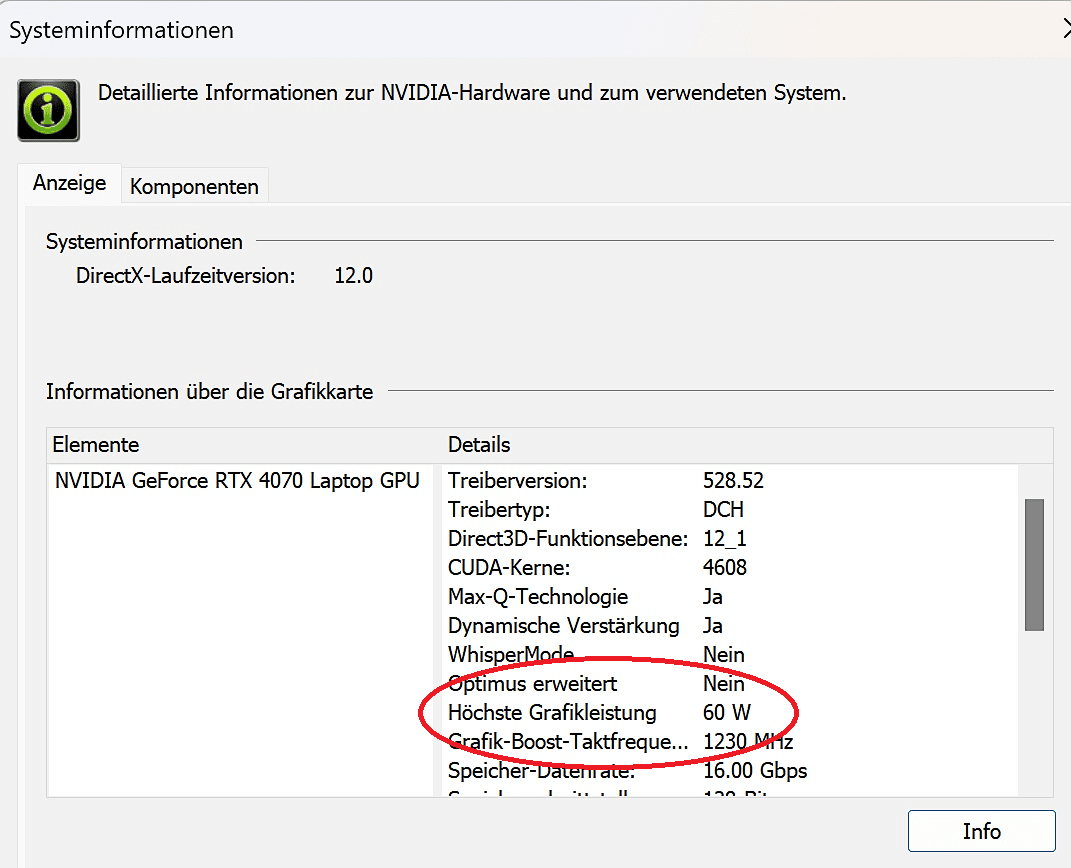Select the Grafik-Boost-Taktfrequenz label

point(568,742)
